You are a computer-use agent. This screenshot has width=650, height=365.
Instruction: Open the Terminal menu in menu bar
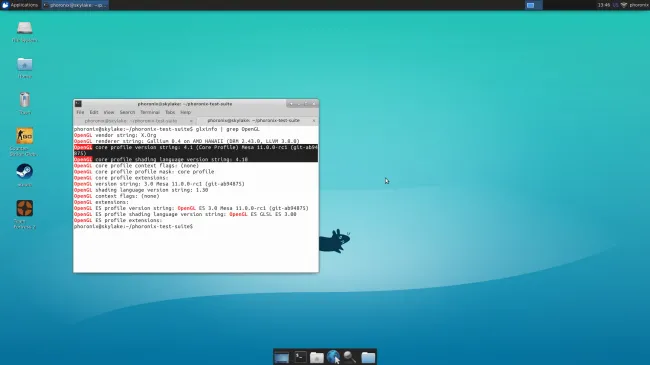150,112
